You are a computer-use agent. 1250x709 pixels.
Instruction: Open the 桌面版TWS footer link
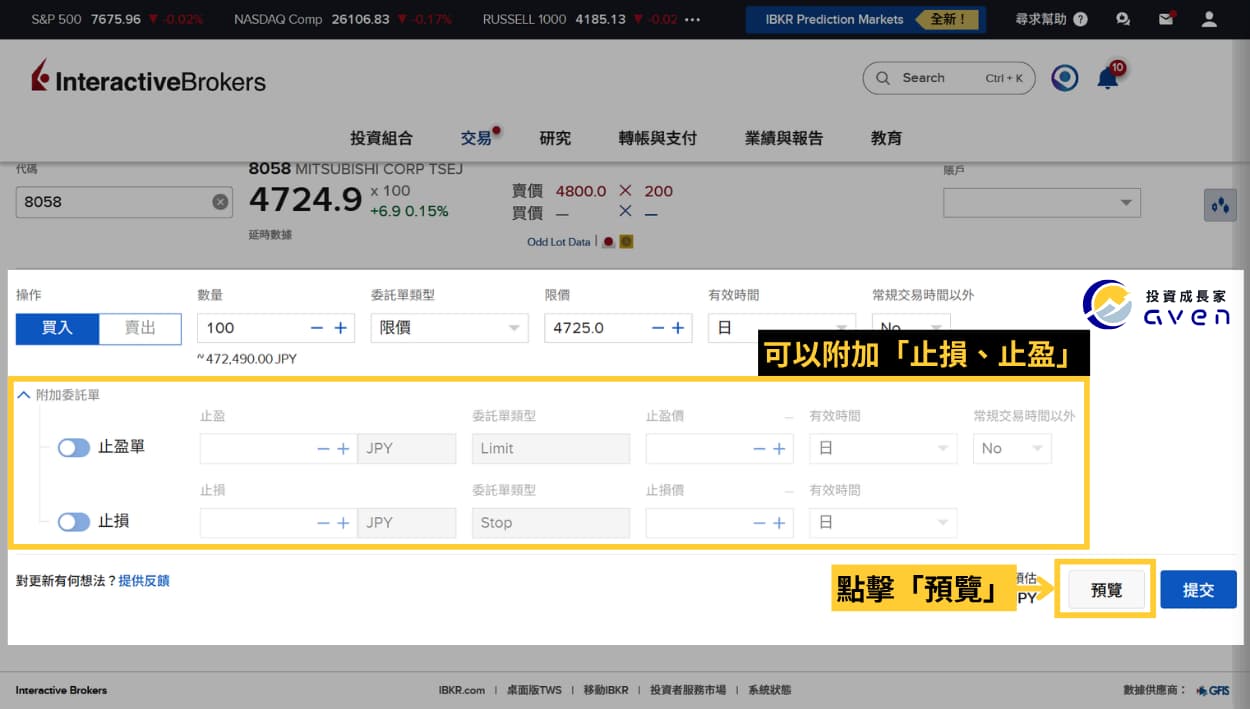(x=534, y=690)
